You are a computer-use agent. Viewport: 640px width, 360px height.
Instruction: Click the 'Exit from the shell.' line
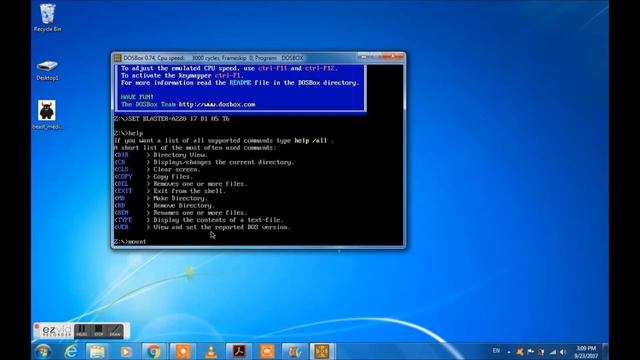click(189, 191)
